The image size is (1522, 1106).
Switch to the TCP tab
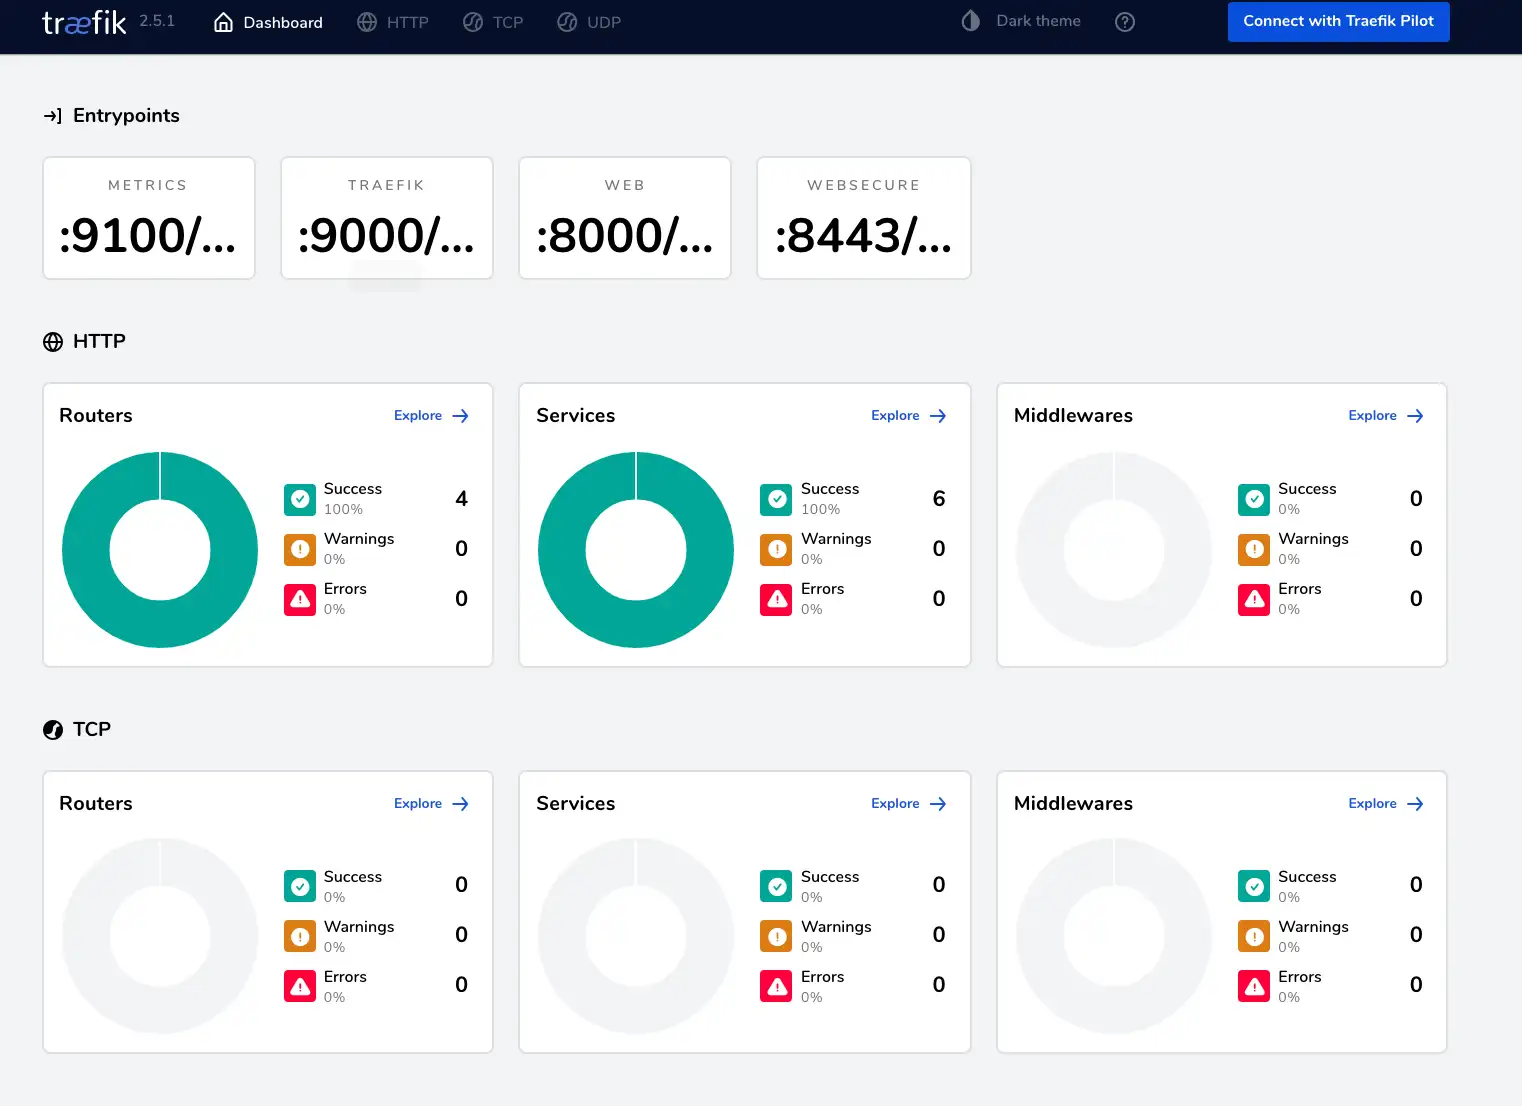(493, 22)
